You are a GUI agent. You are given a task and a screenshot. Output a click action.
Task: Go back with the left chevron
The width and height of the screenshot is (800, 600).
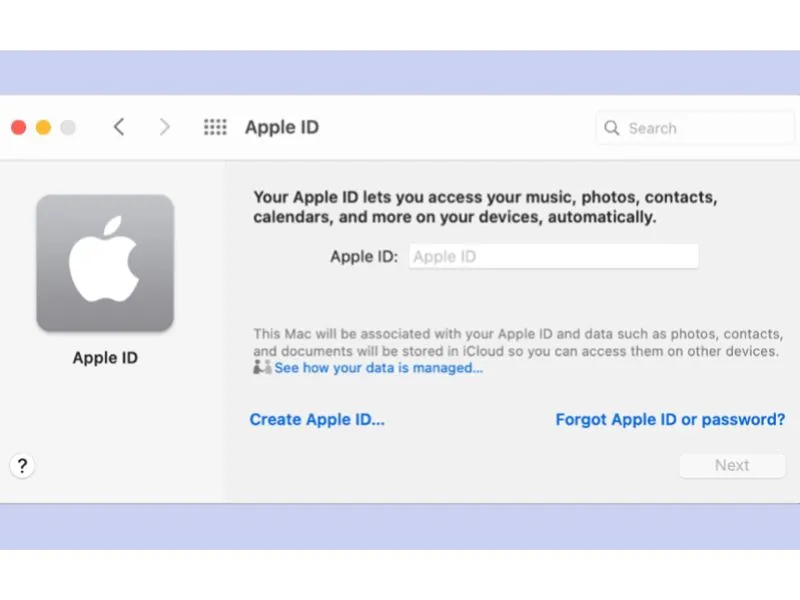(x=119, y=127)
